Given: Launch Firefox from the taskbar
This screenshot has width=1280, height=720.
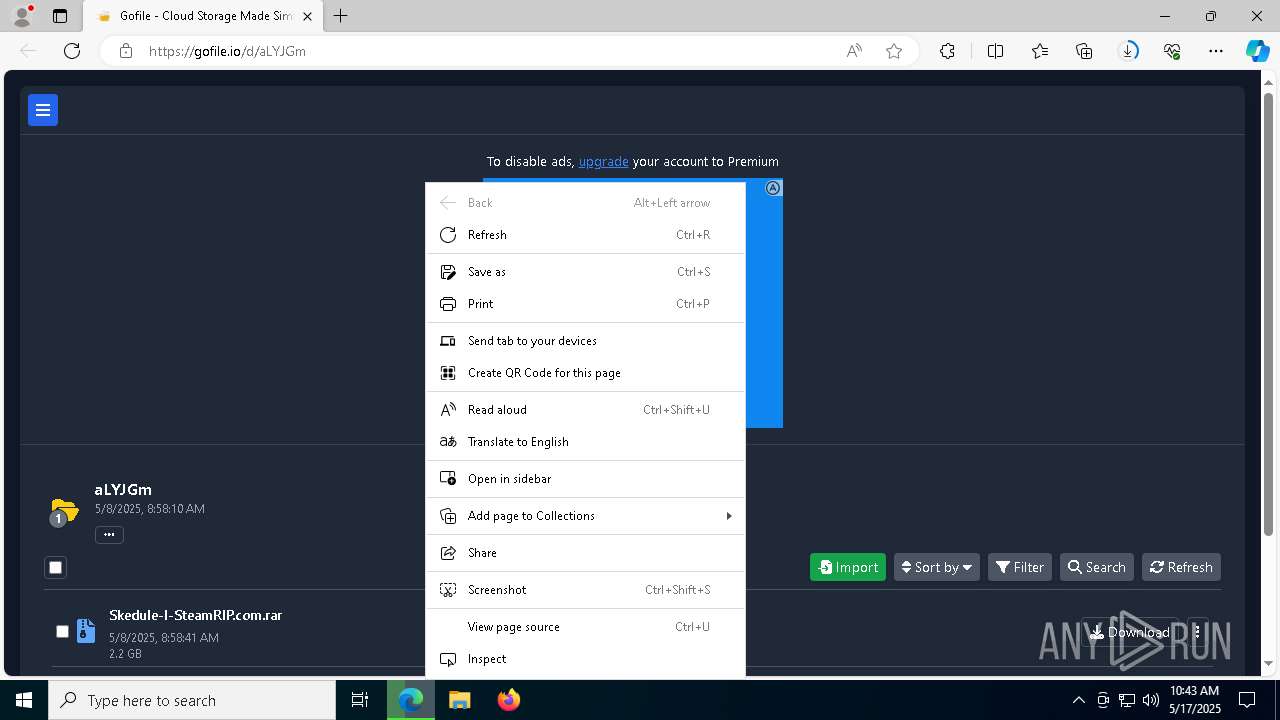Looking at the screenshot, I should [509, 700].
